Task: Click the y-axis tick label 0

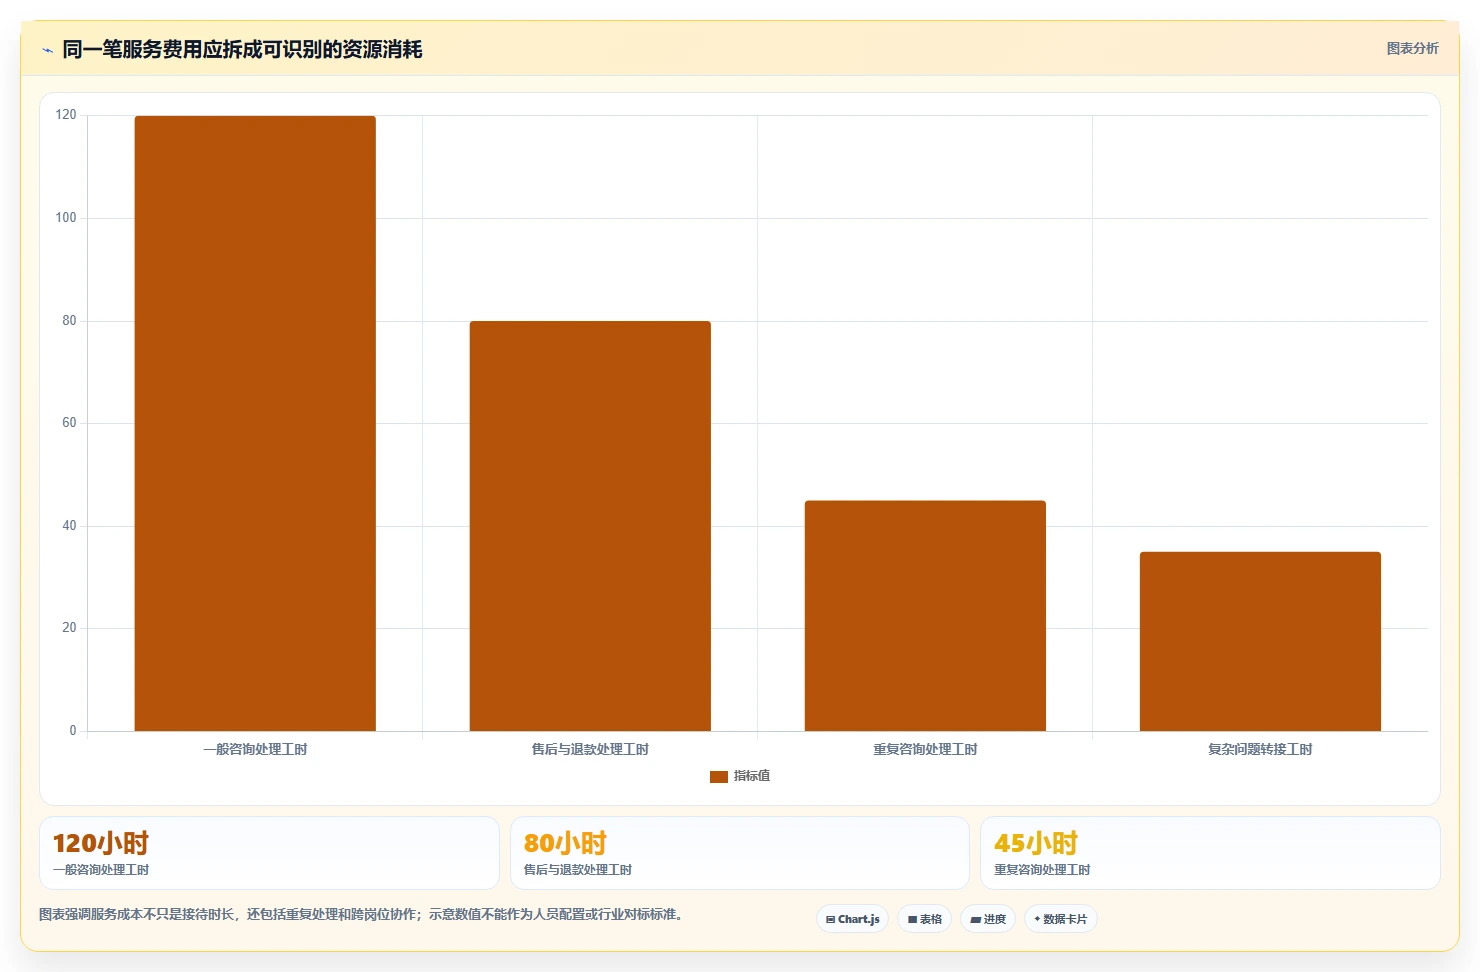Action: (x=73, y=731)
